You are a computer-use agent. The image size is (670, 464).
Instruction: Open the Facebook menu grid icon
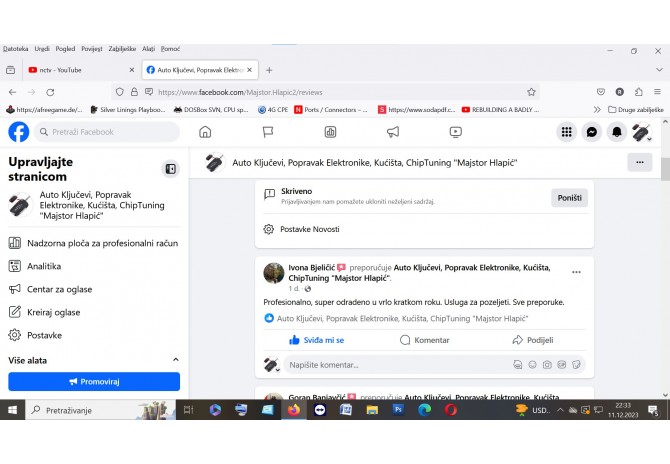tap(567, 132)
